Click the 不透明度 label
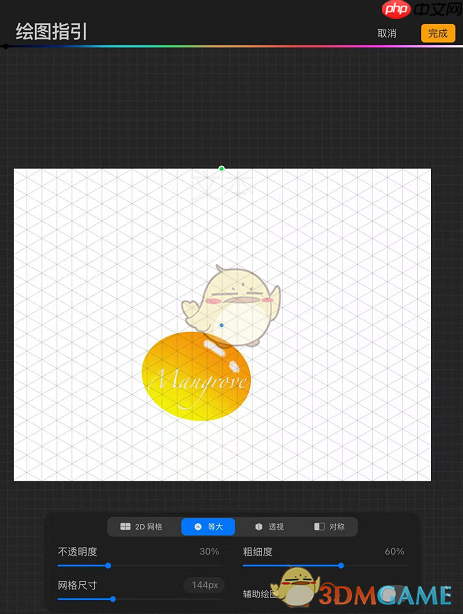This screenshot has height=614, width=463. tap(78, 552)
